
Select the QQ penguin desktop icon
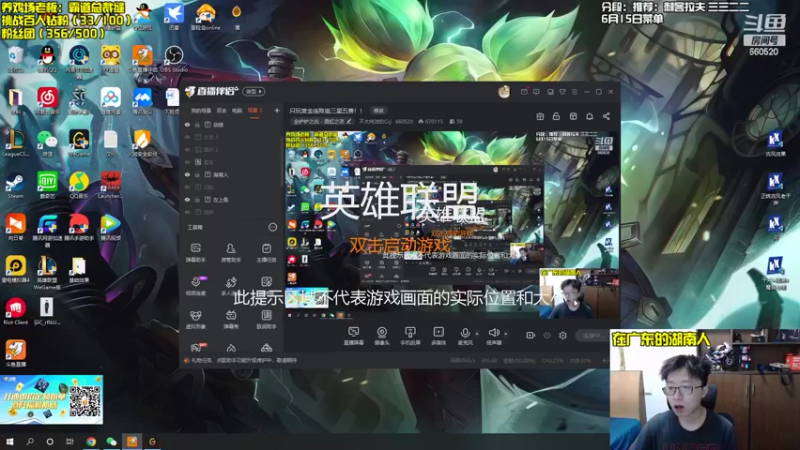coord(47,59)
